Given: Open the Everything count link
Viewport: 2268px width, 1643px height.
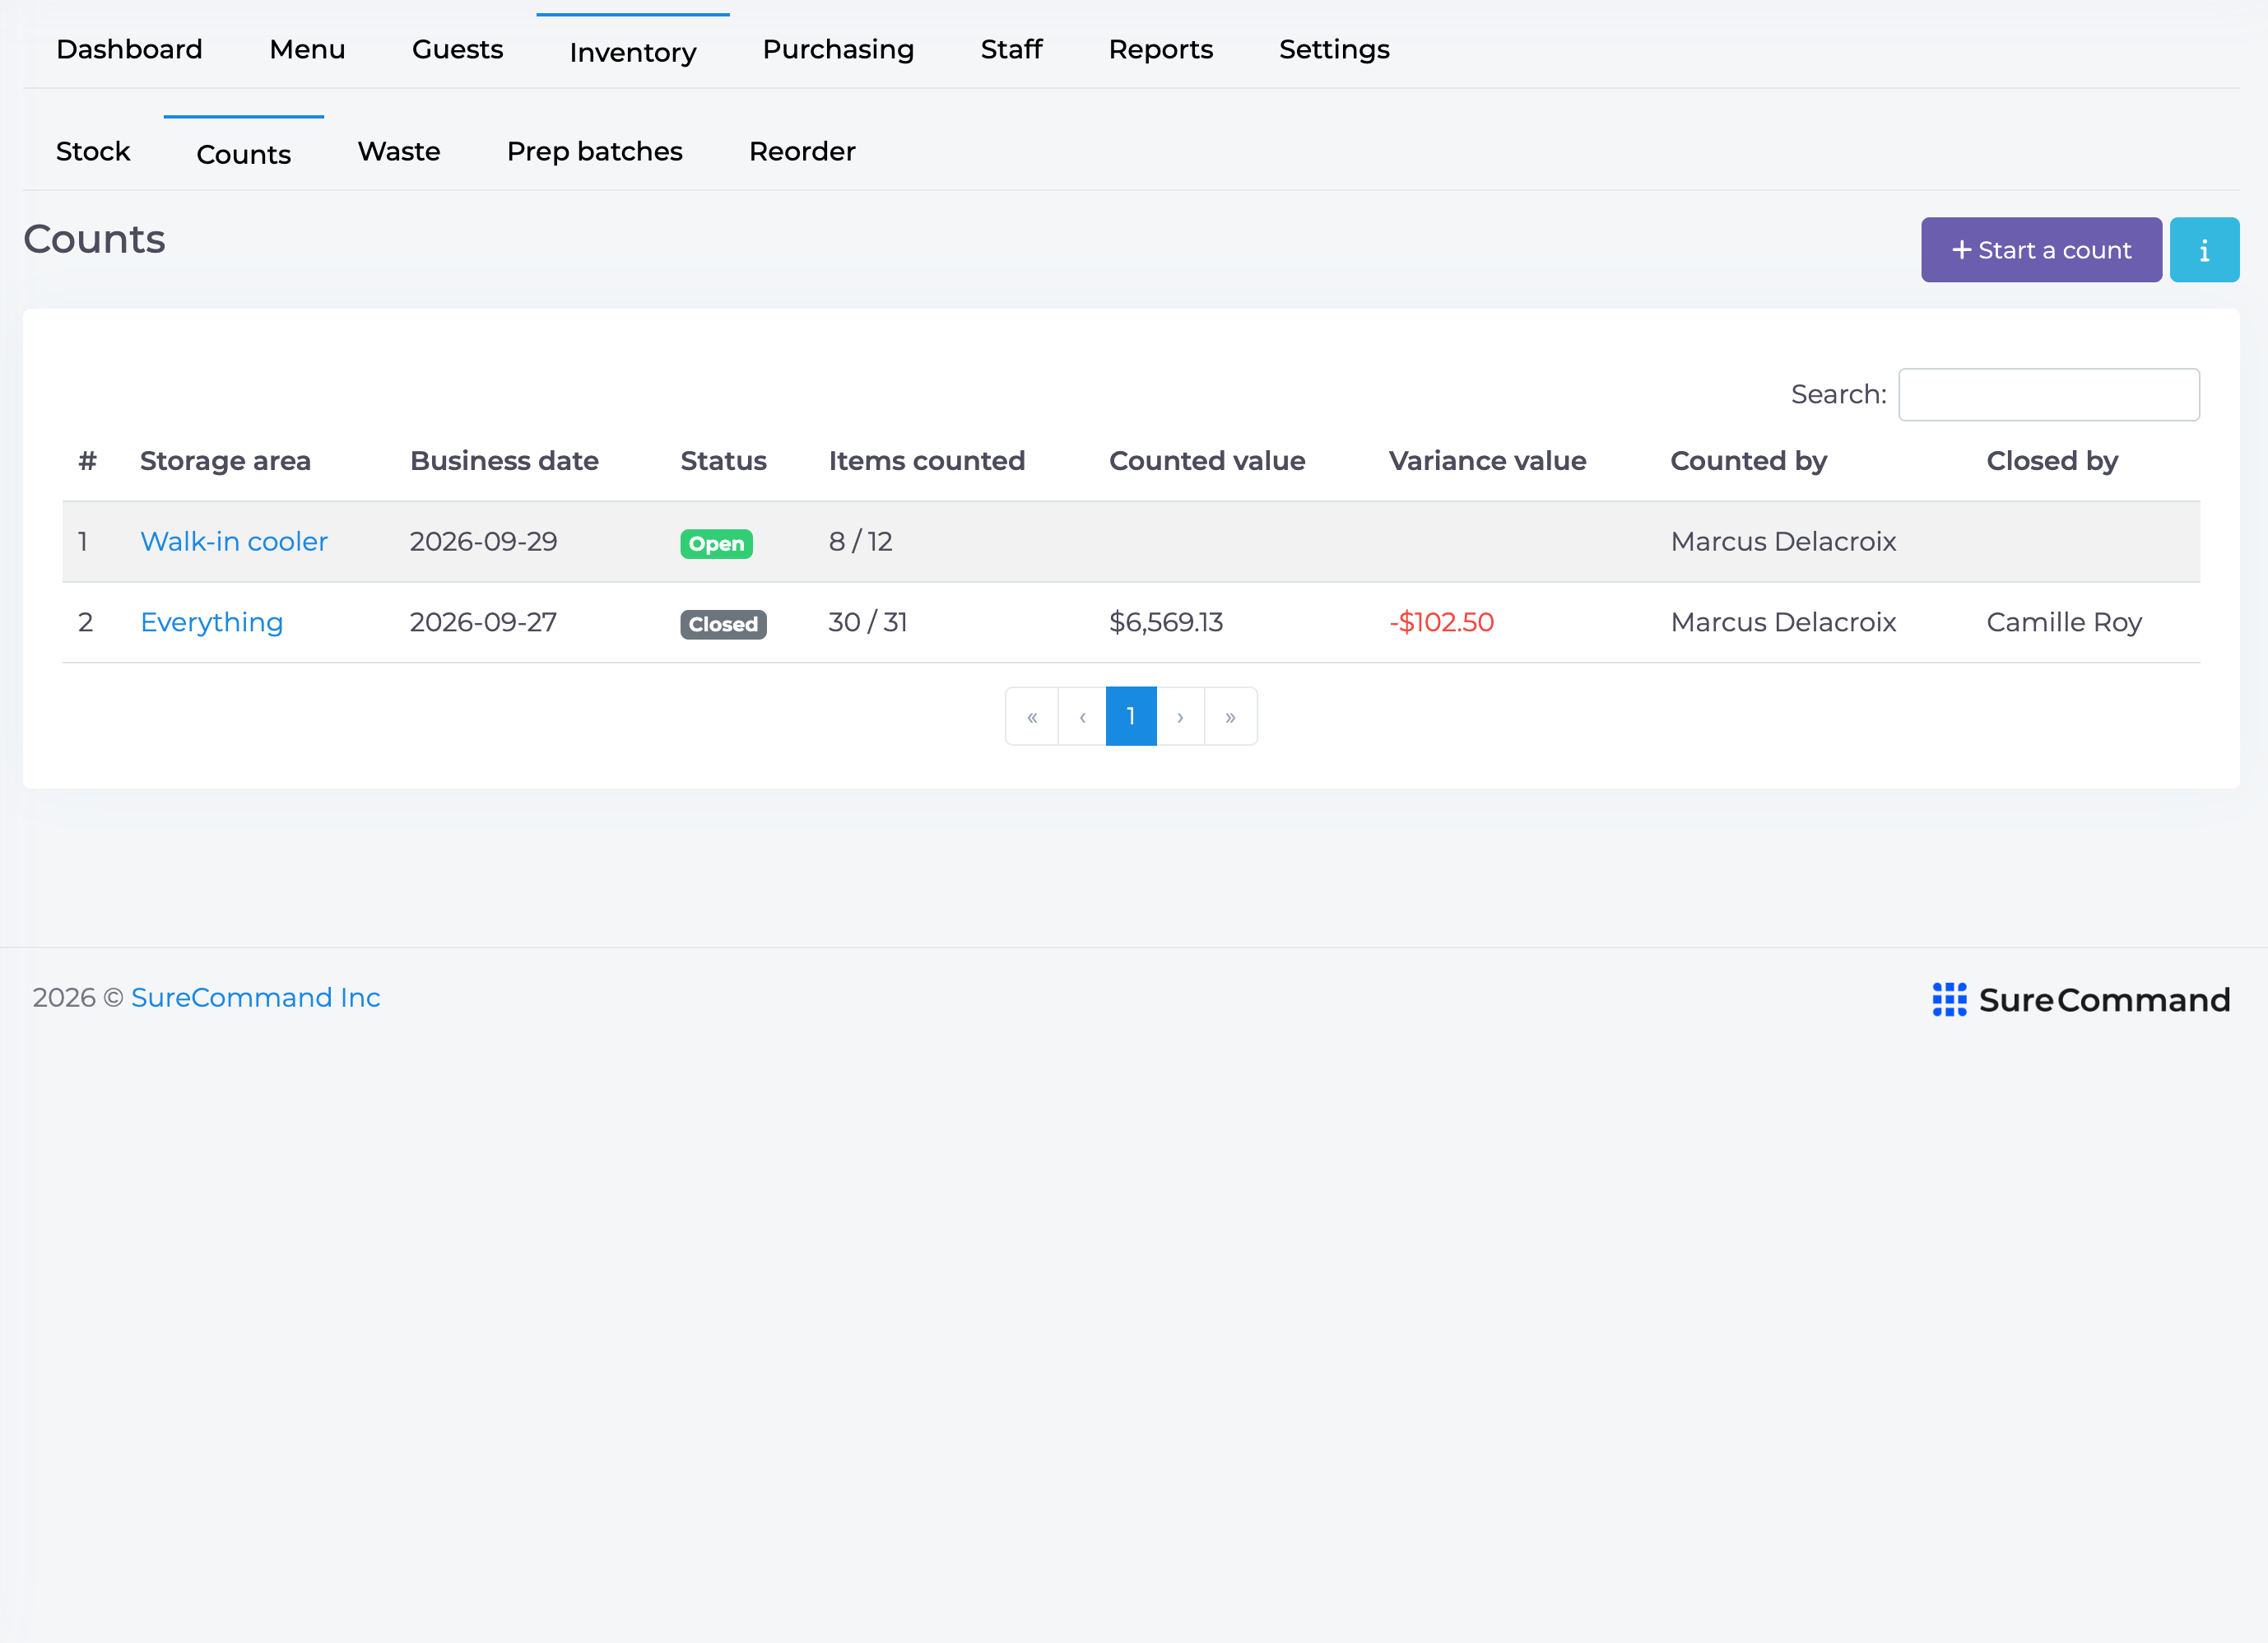Looking at the screenshot, I should 212,622.
